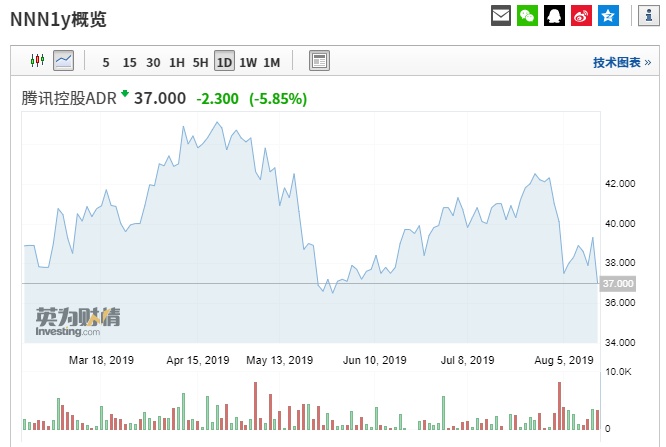Viewport: 666px width, 447px height.
Task: Click the Mar 18, 2019 date label
Action: [101, 360]
